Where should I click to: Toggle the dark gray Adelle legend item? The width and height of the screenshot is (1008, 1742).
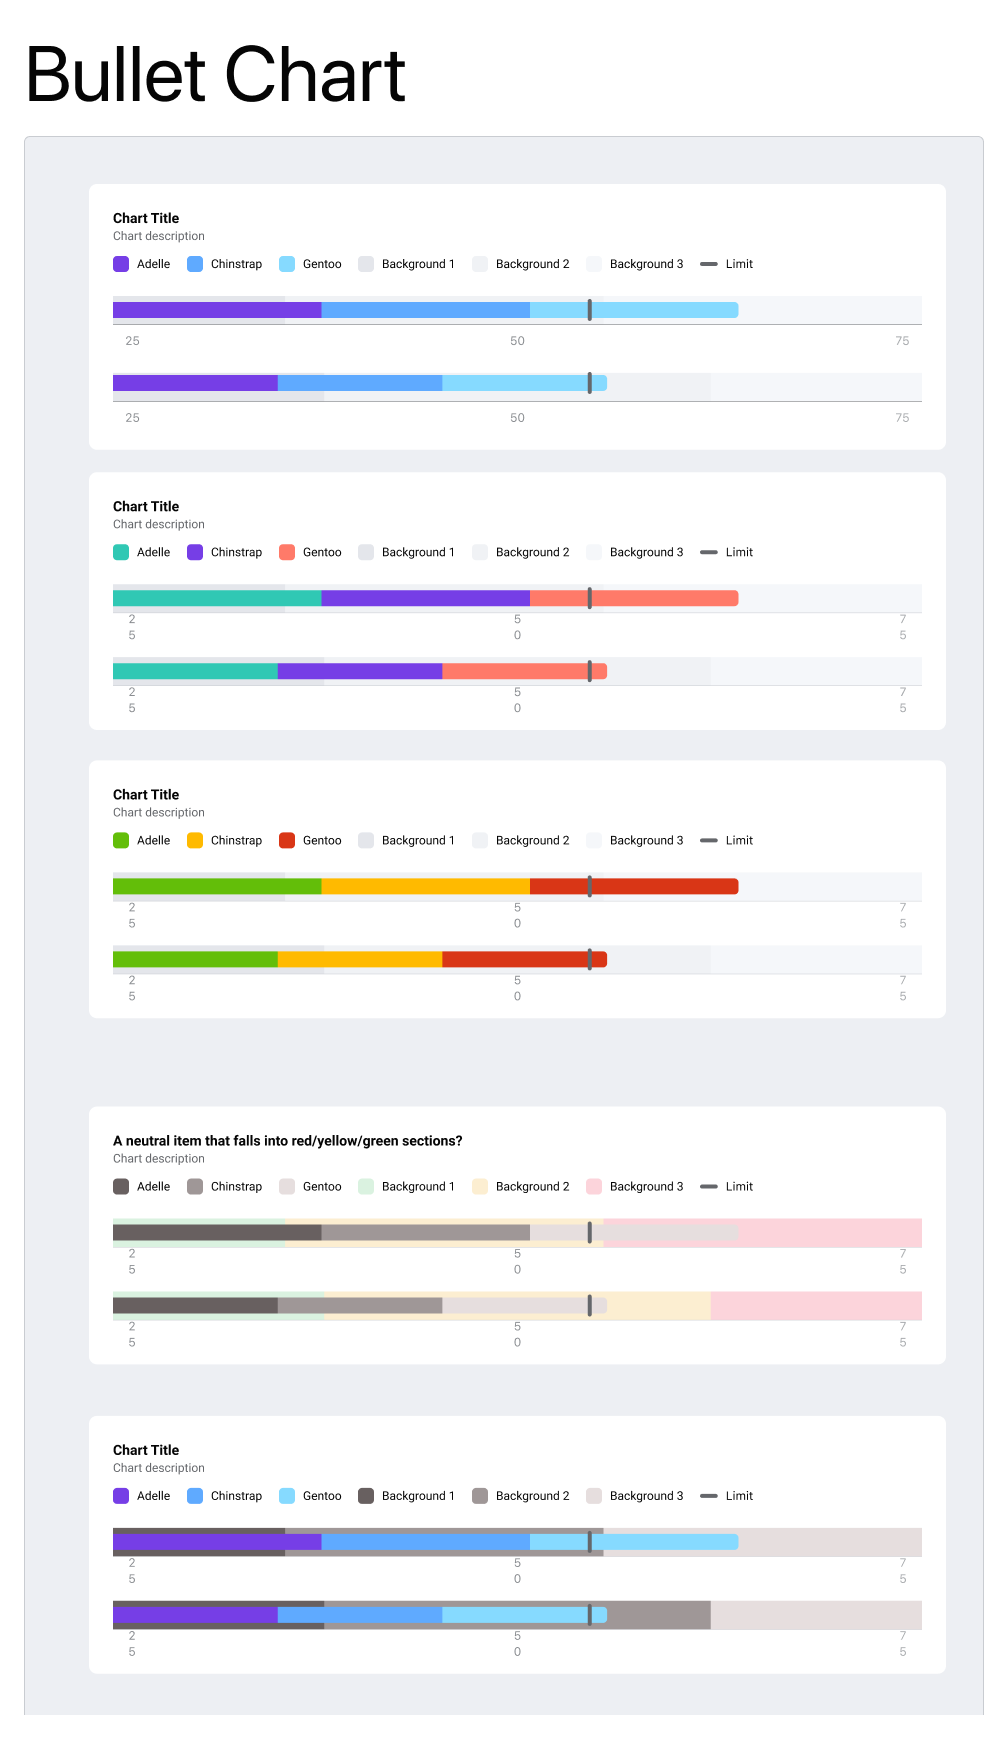(121, 1186)
